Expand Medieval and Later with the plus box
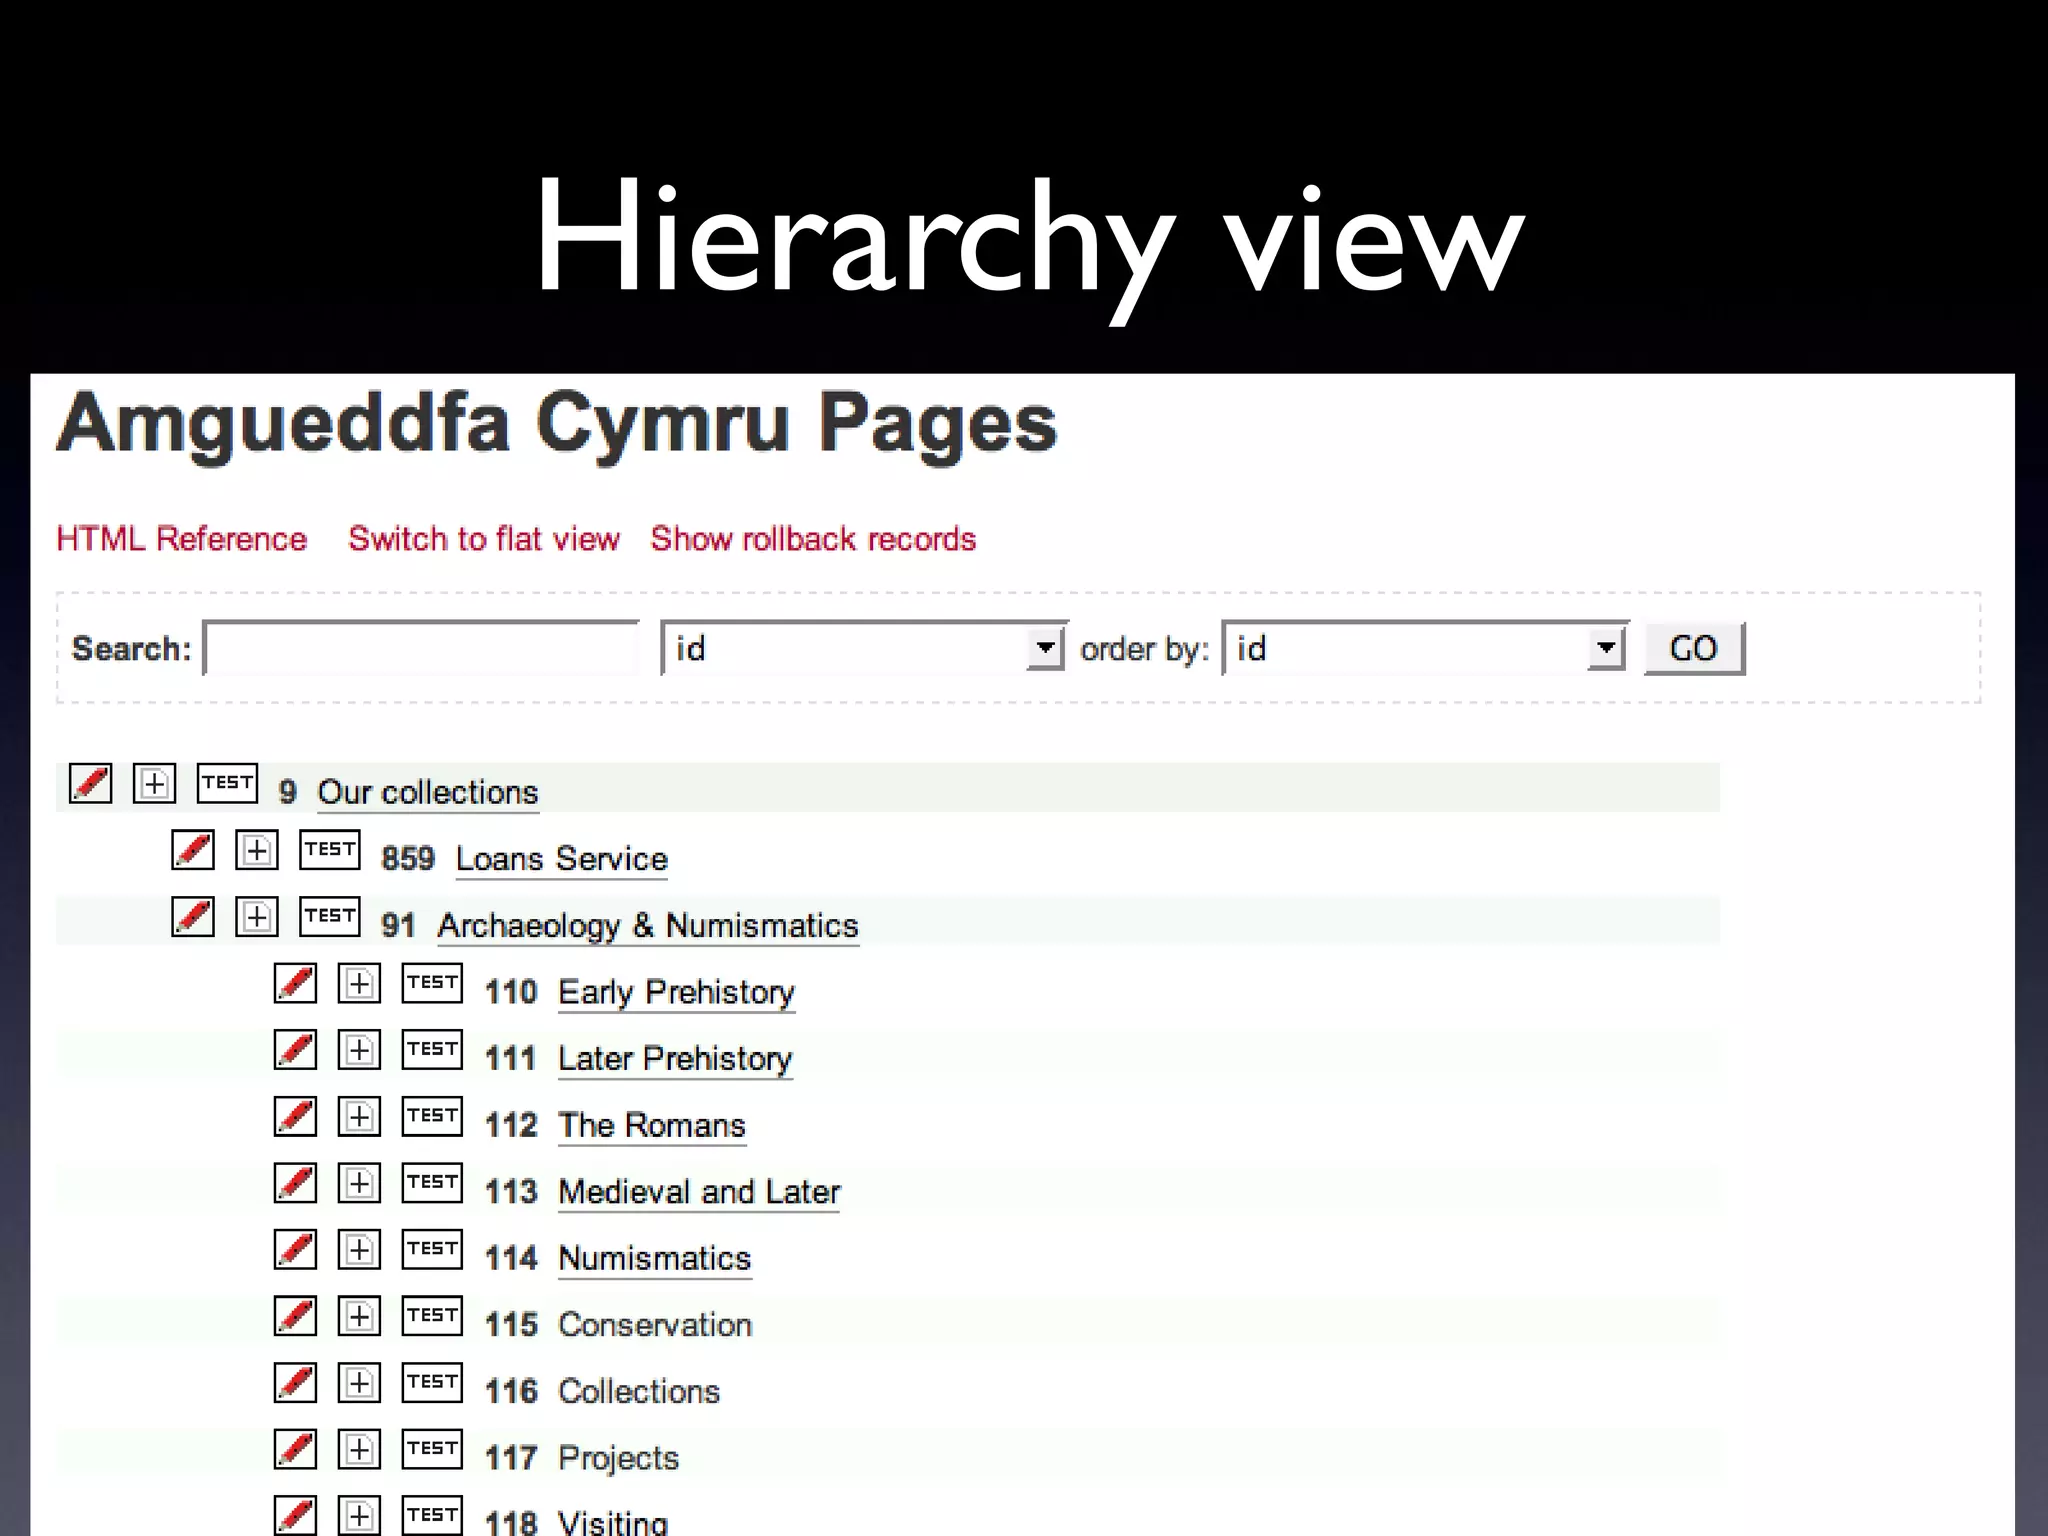 (359, 1184)
